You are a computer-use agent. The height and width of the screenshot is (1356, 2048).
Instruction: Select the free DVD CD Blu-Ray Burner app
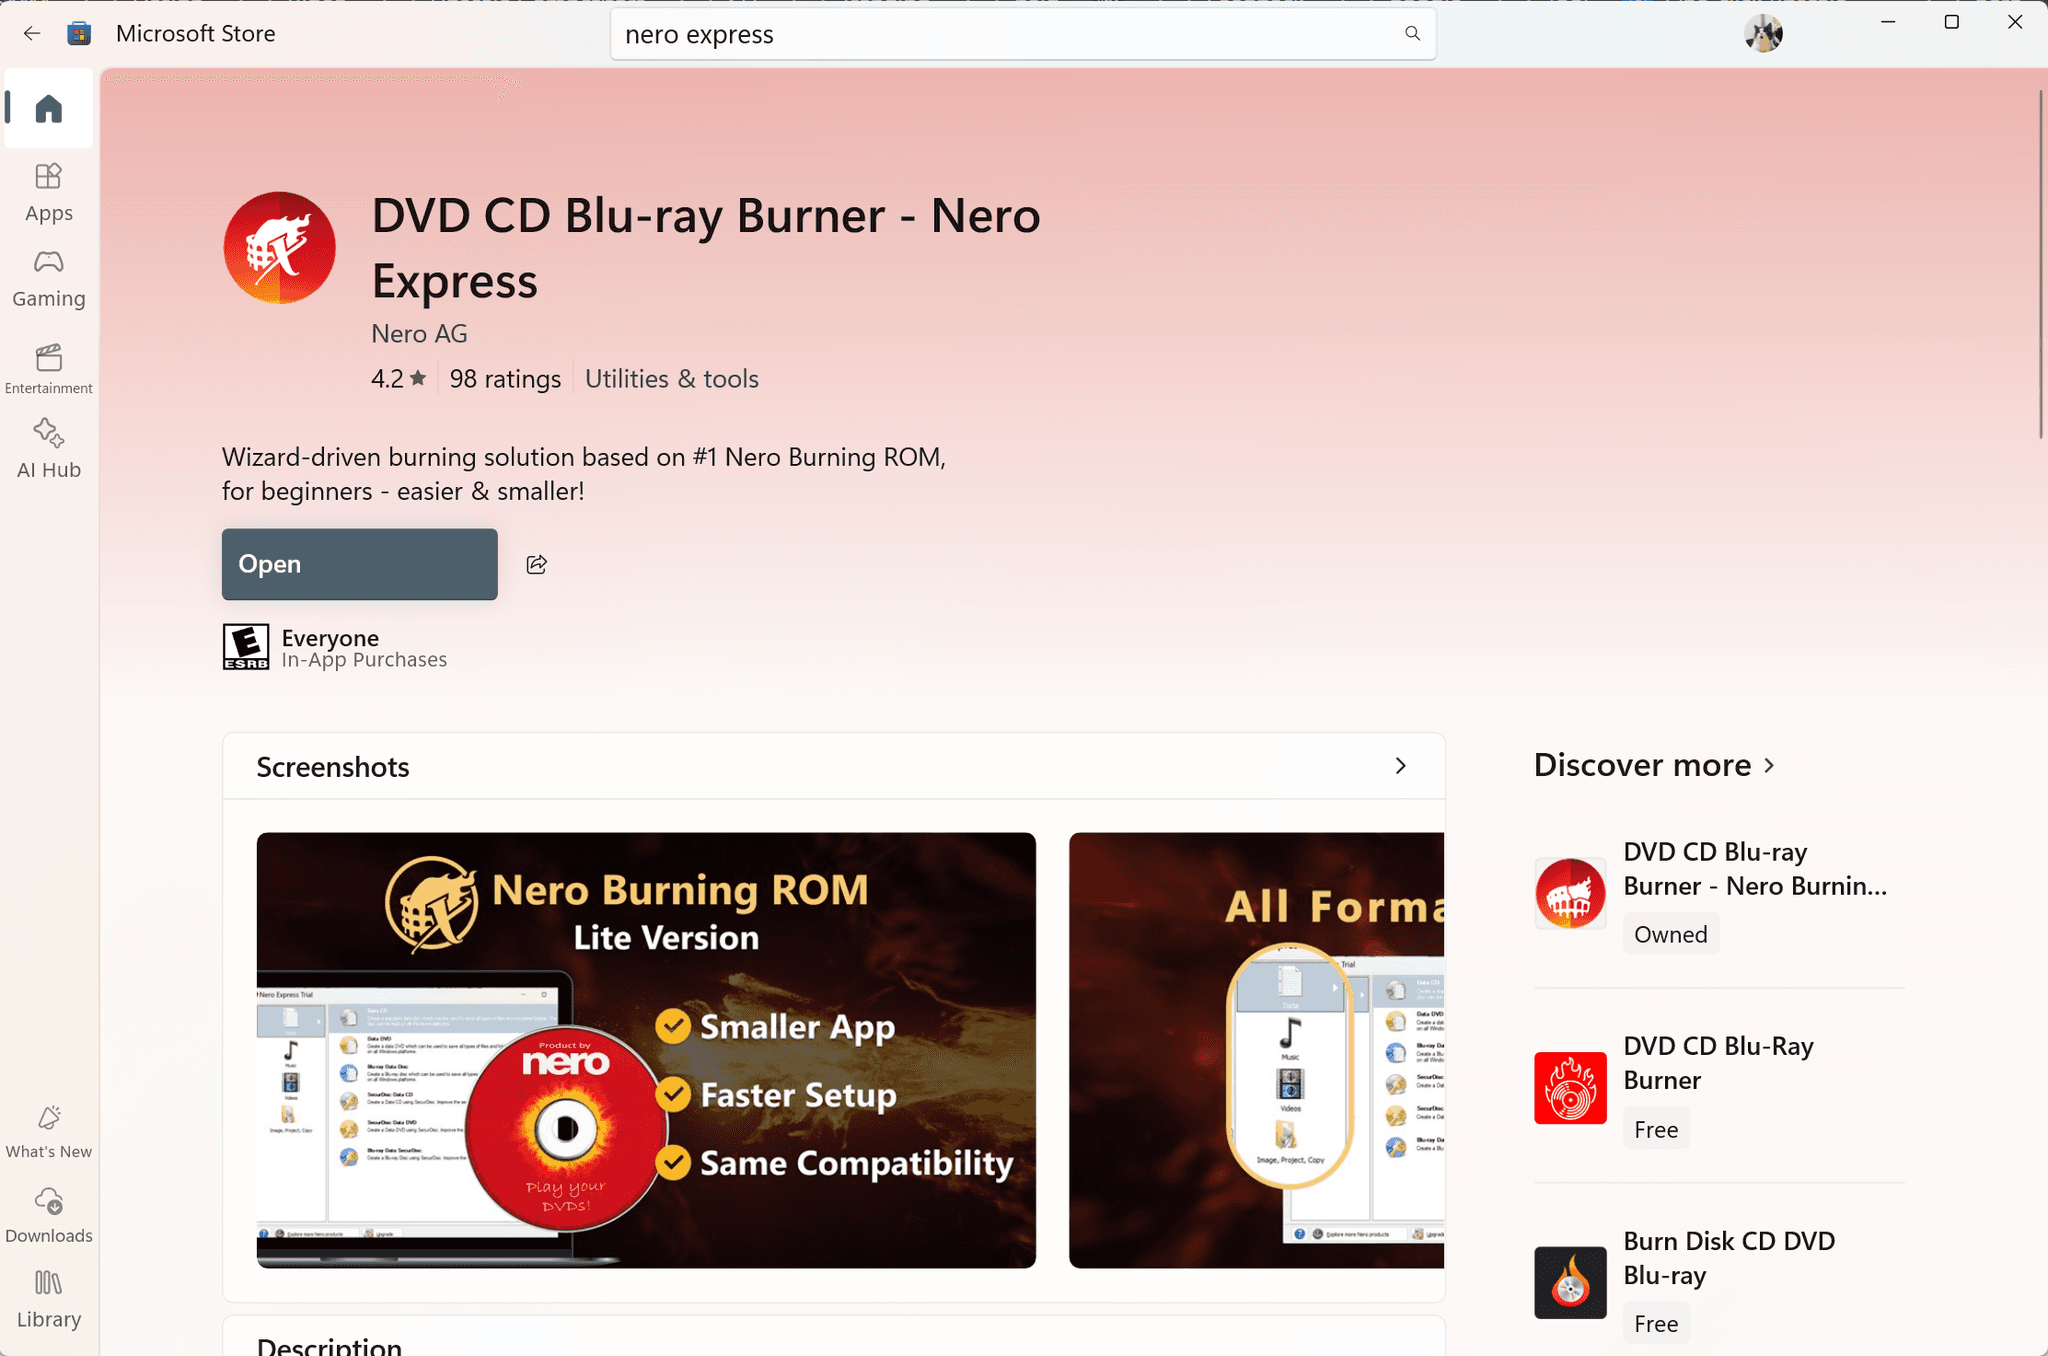click(x=1718, y=1085)
